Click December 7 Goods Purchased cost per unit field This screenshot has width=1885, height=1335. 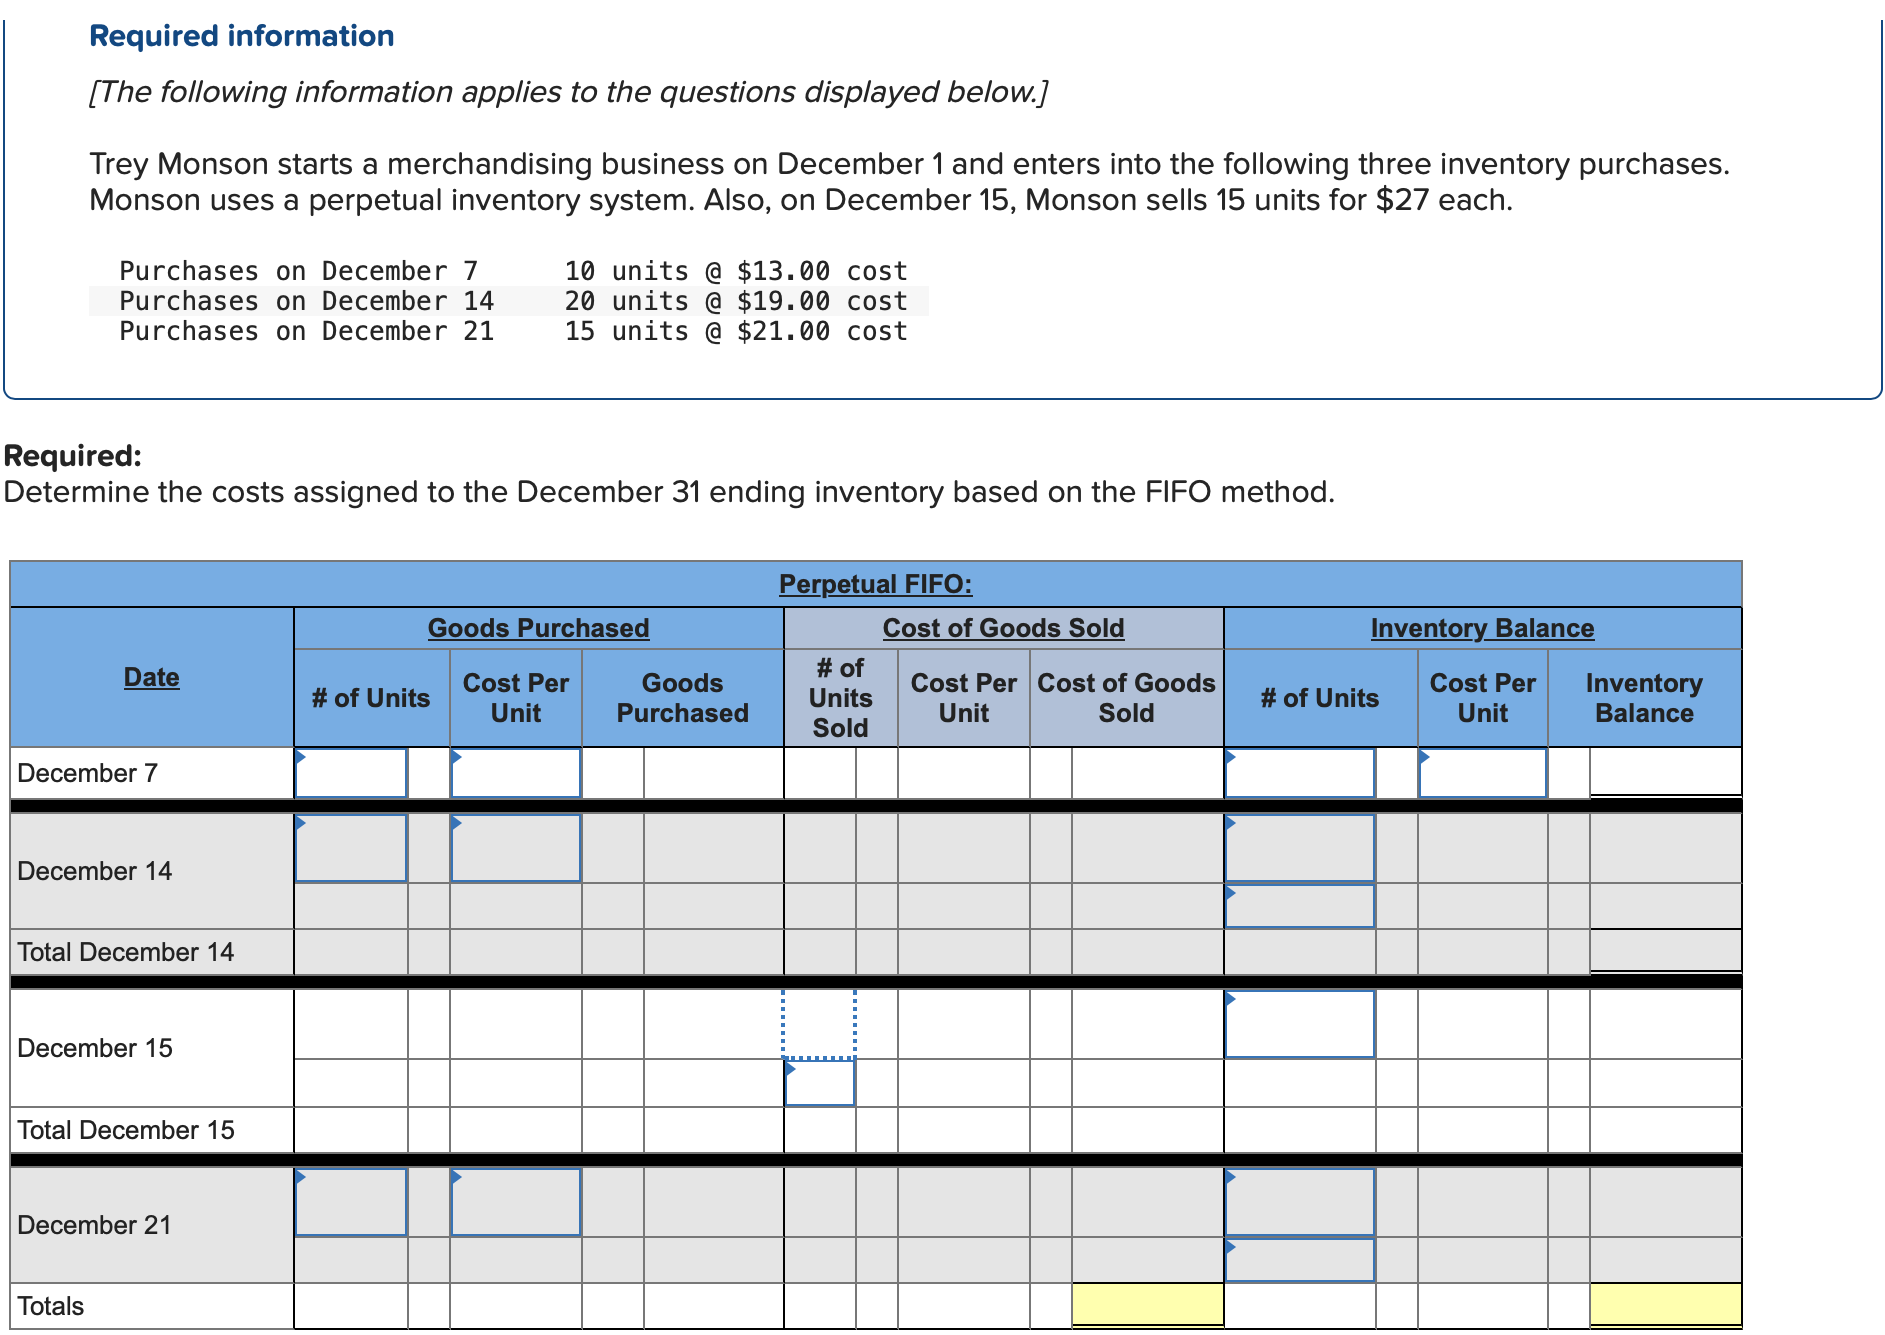click(x=515, y=773)
